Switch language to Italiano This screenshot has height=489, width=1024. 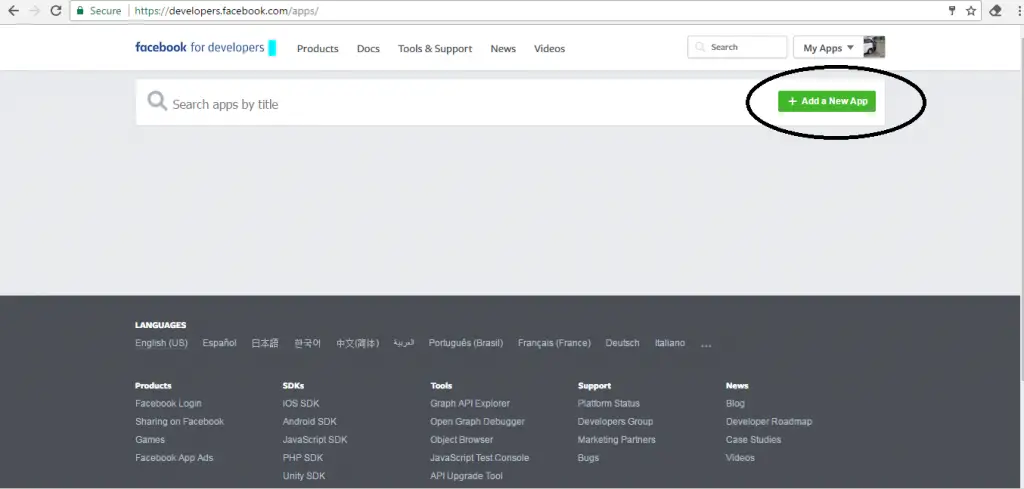coord(670,343)
